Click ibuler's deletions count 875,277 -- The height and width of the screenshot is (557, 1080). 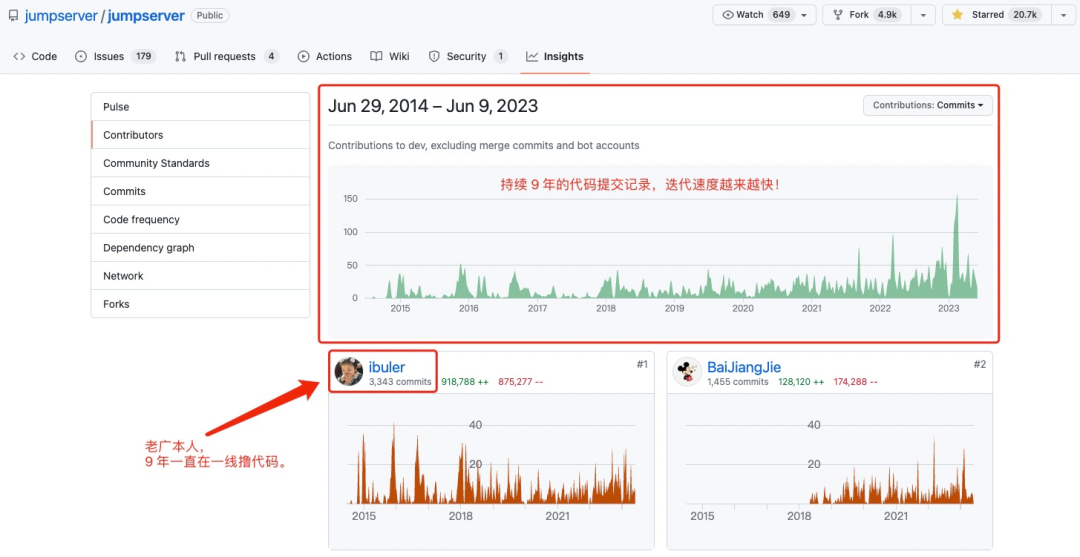tap(520, 381)
